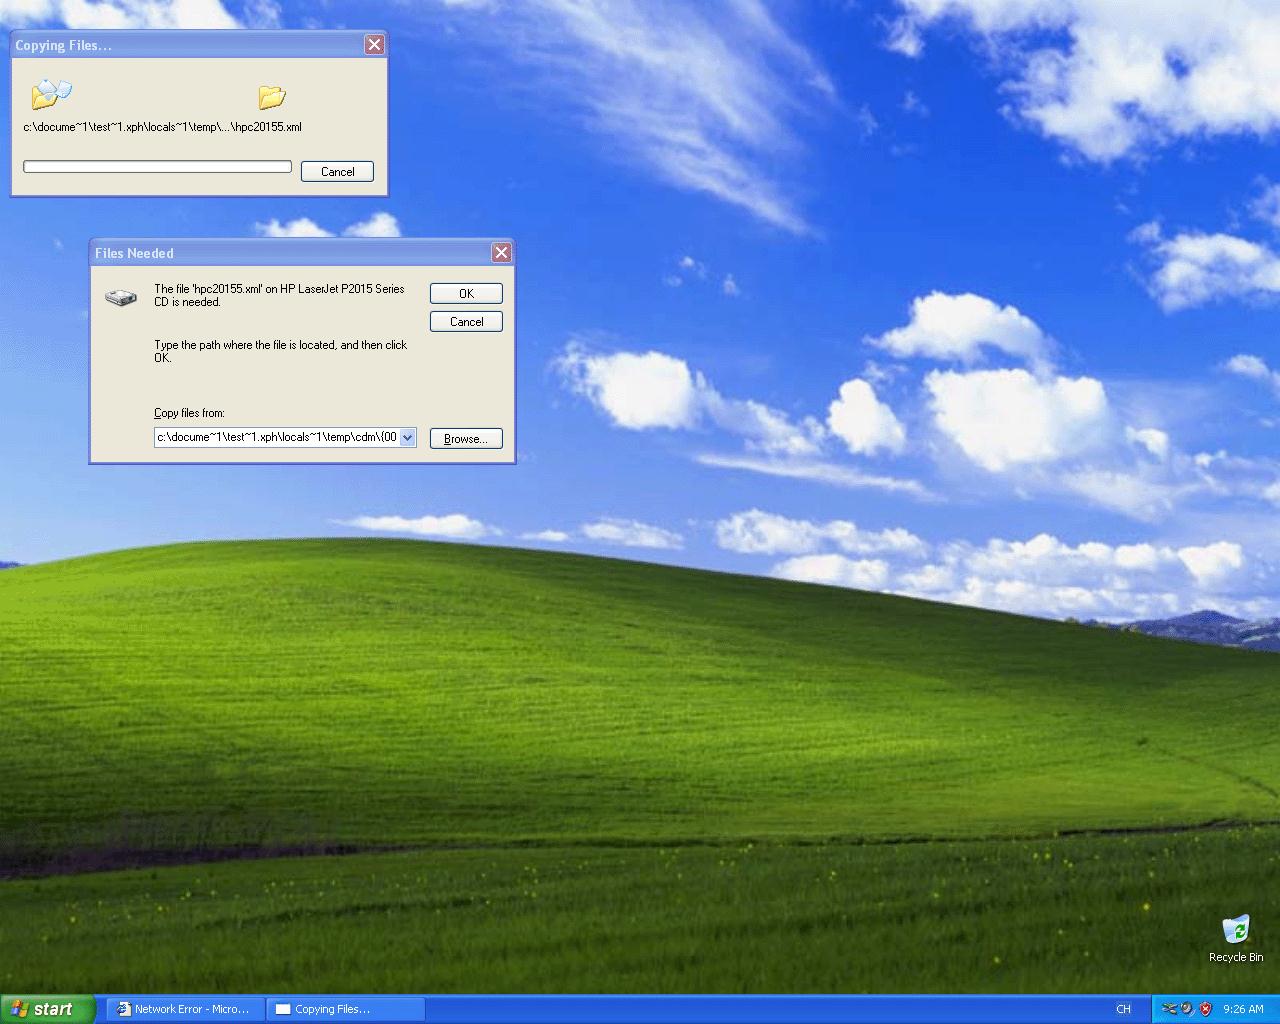
Task: Click the 'Copy files from:' label
Action: point(189,413)
